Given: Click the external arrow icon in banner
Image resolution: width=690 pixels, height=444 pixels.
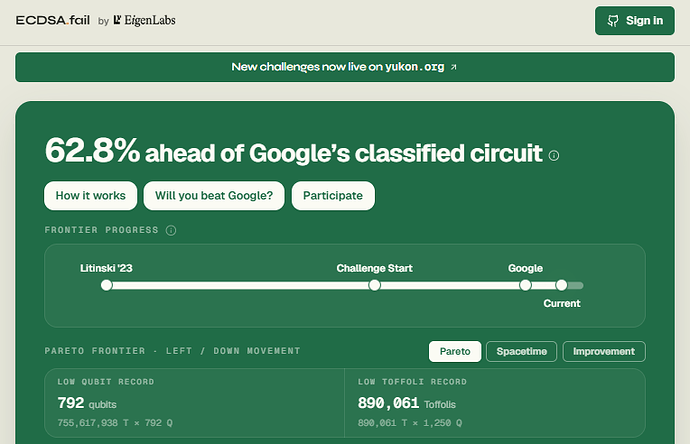Looking at the screenshot, I should tap(453, 67).
